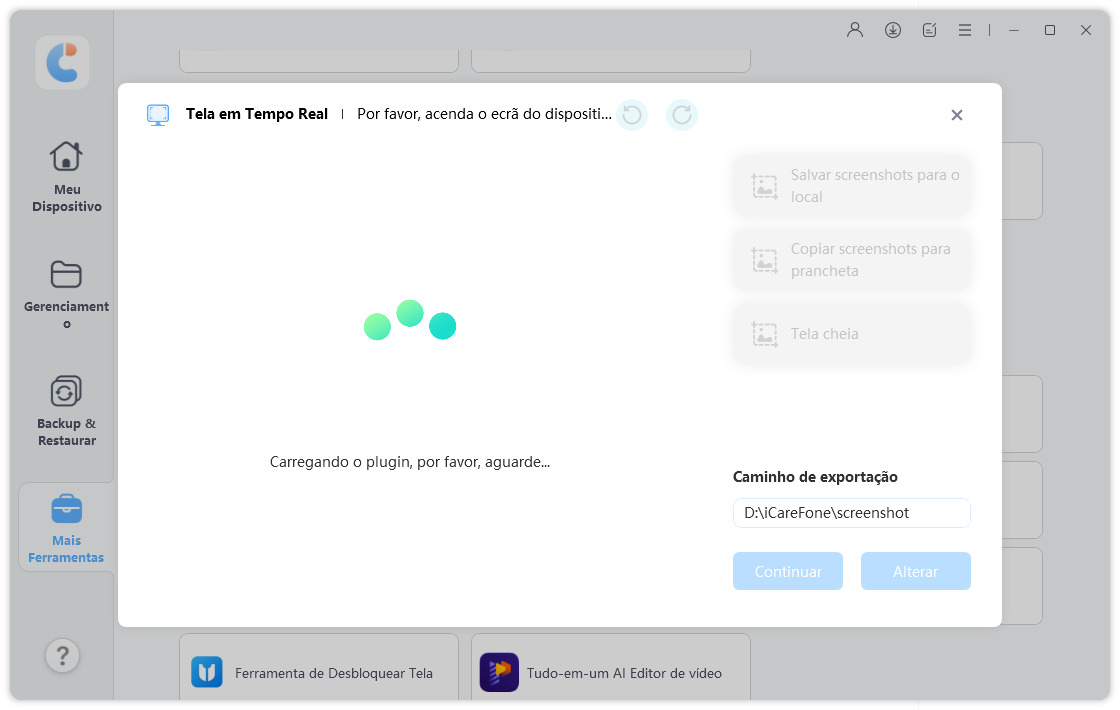
Task: Click Copiar screenshots para prancheta
Action: pyautogui.click(x=852, y=260)
